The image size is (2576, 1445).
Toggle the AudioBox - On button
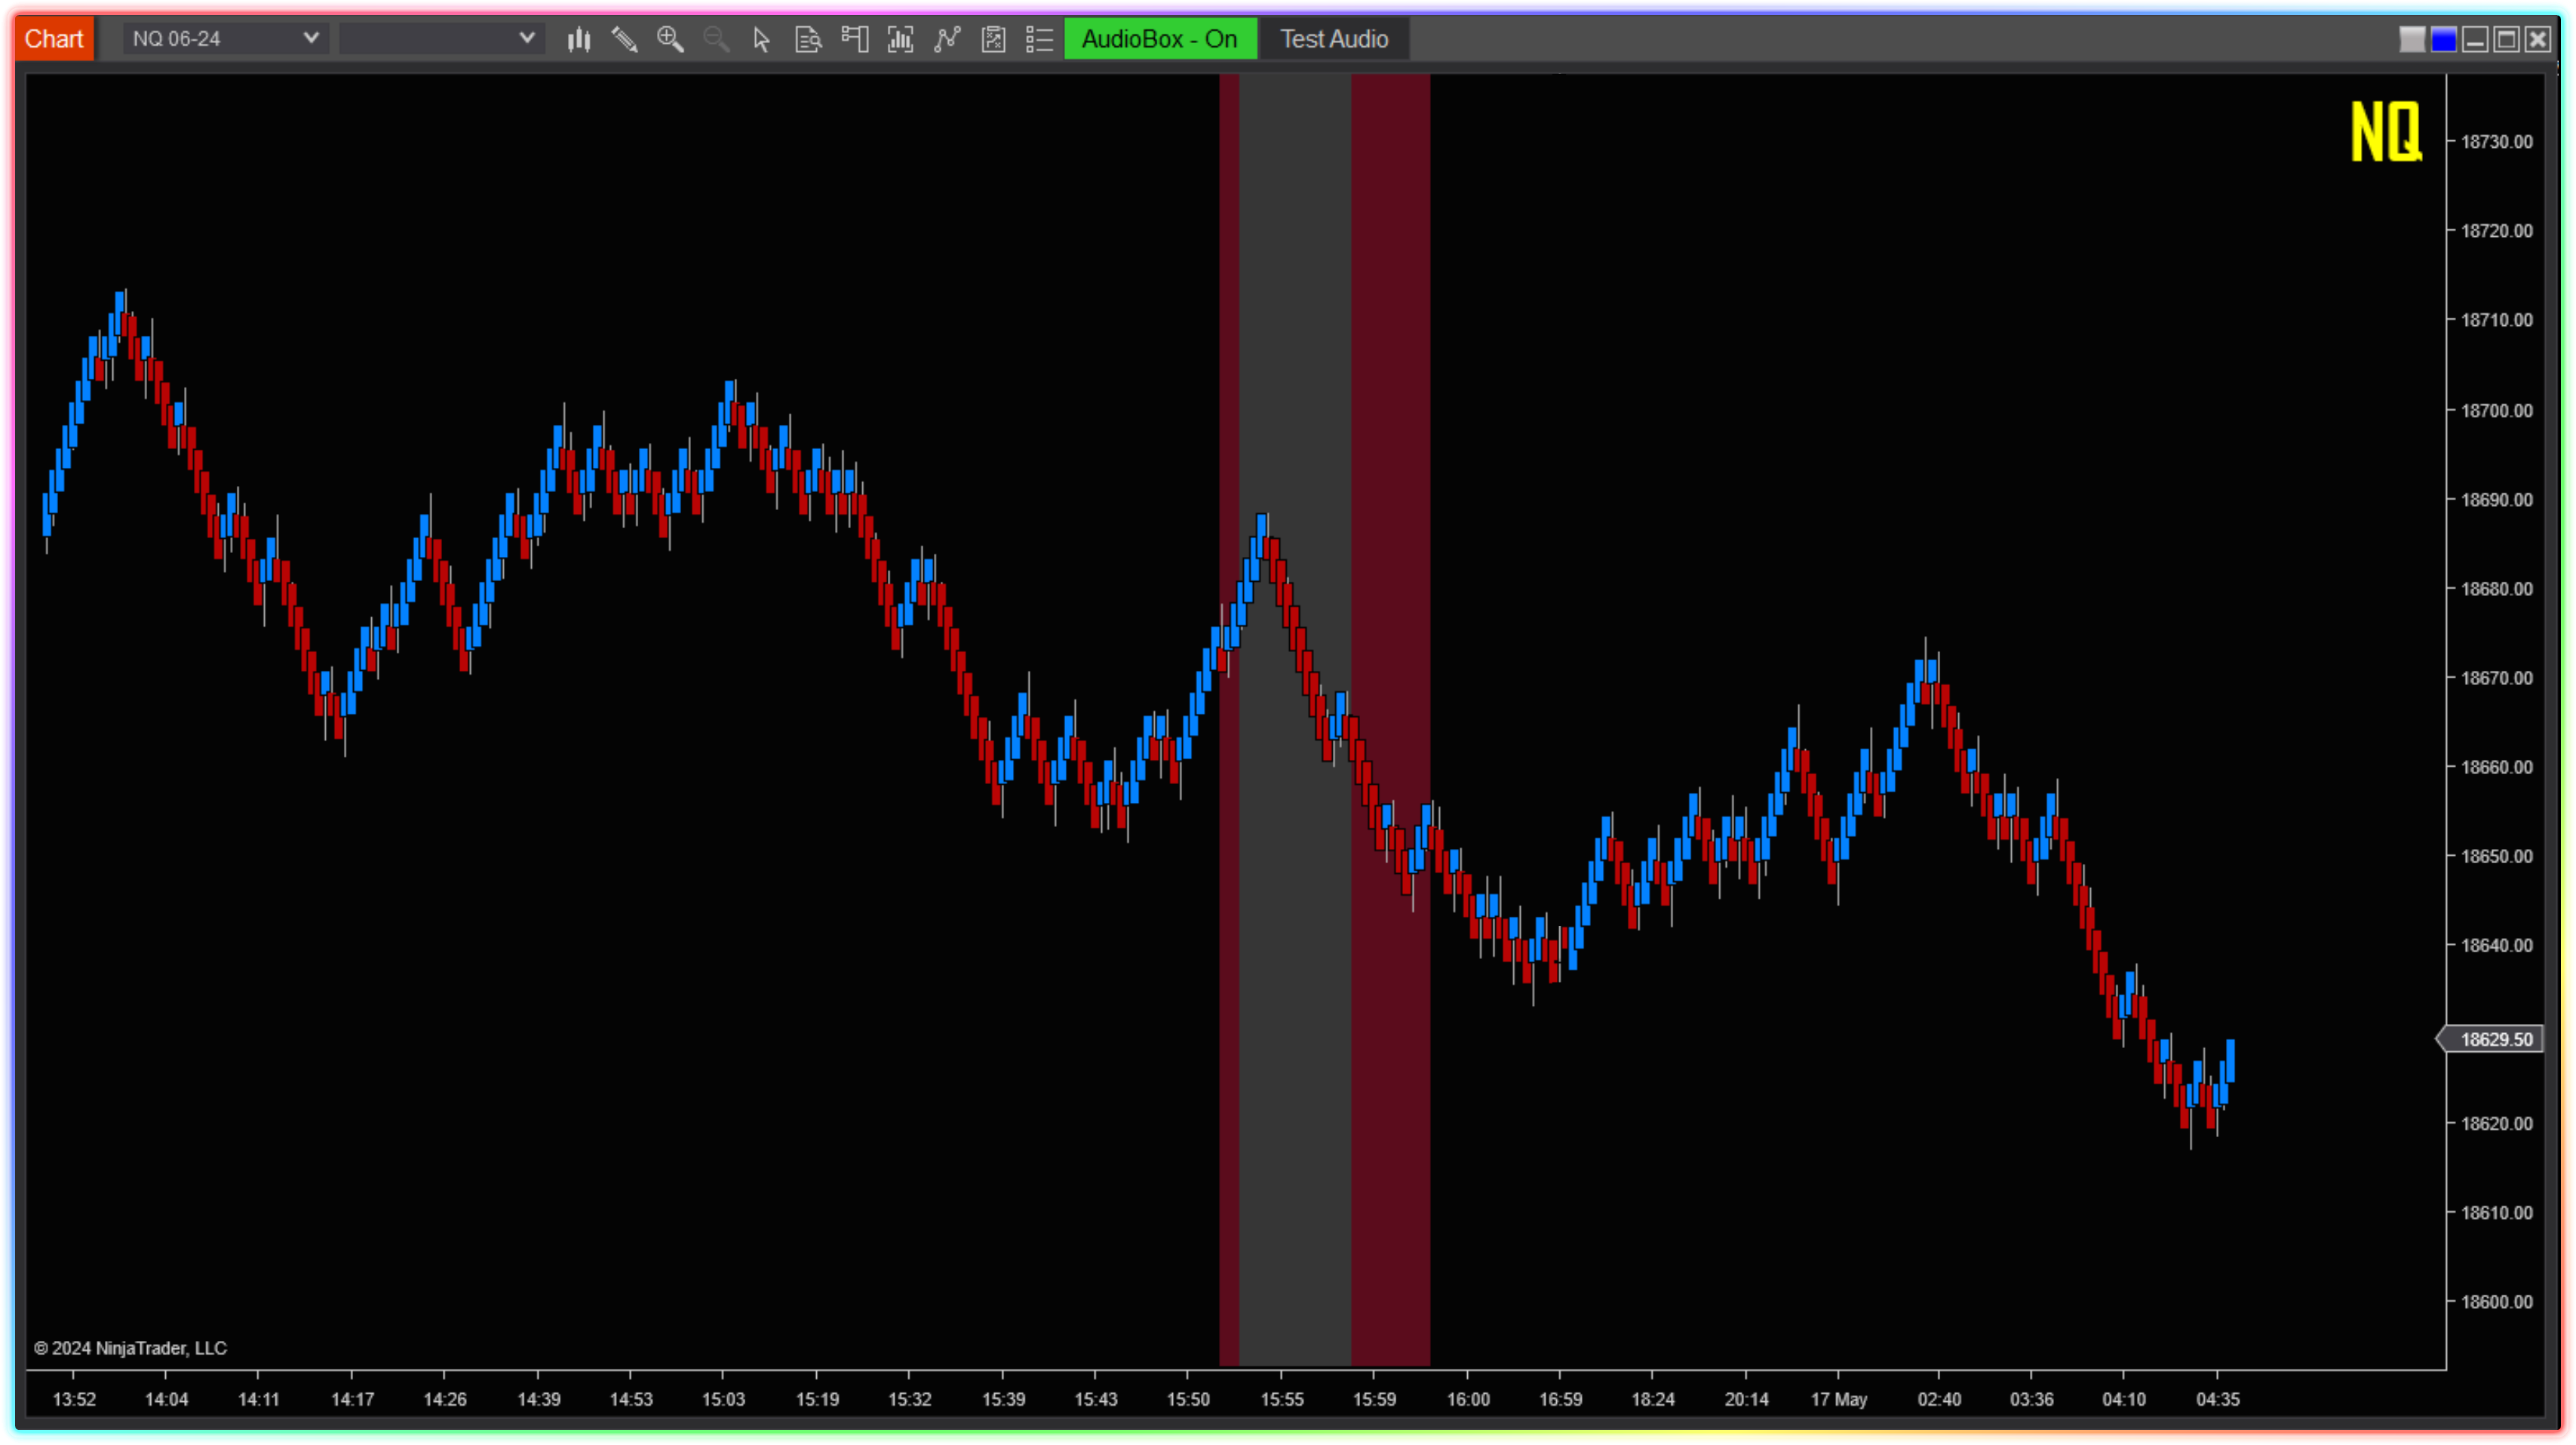(x=1160, y=39)
